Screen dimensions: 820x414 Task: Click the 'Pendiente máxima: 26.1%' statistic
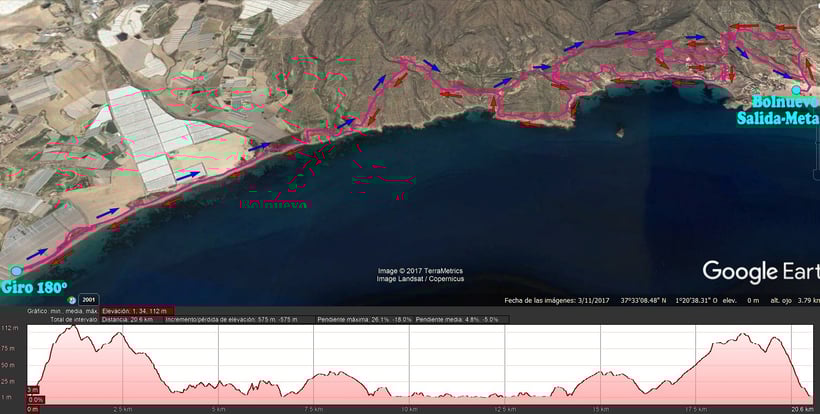coord(364,319)
